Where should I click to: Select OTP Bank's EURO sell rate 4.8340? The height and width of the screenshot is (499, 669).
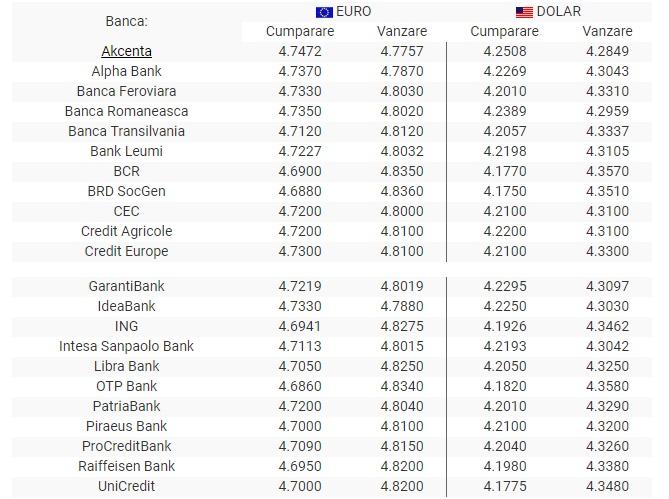point(402,386)
